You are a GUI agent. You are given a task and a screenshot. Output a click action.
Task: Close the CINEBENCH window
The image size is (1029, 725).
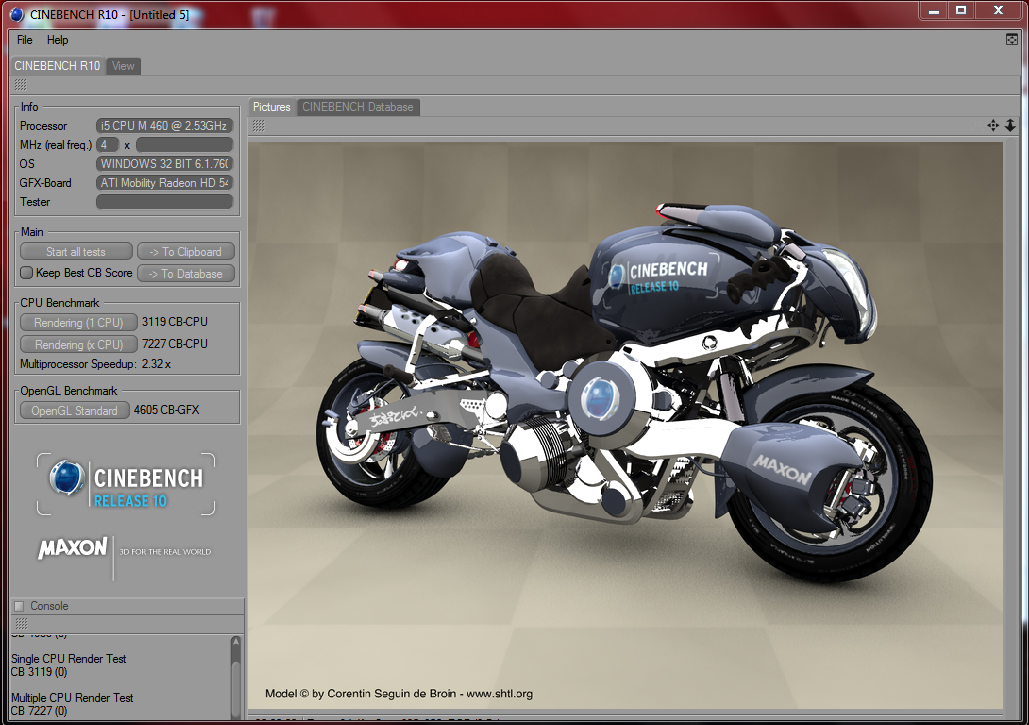[x=998, y=10]
